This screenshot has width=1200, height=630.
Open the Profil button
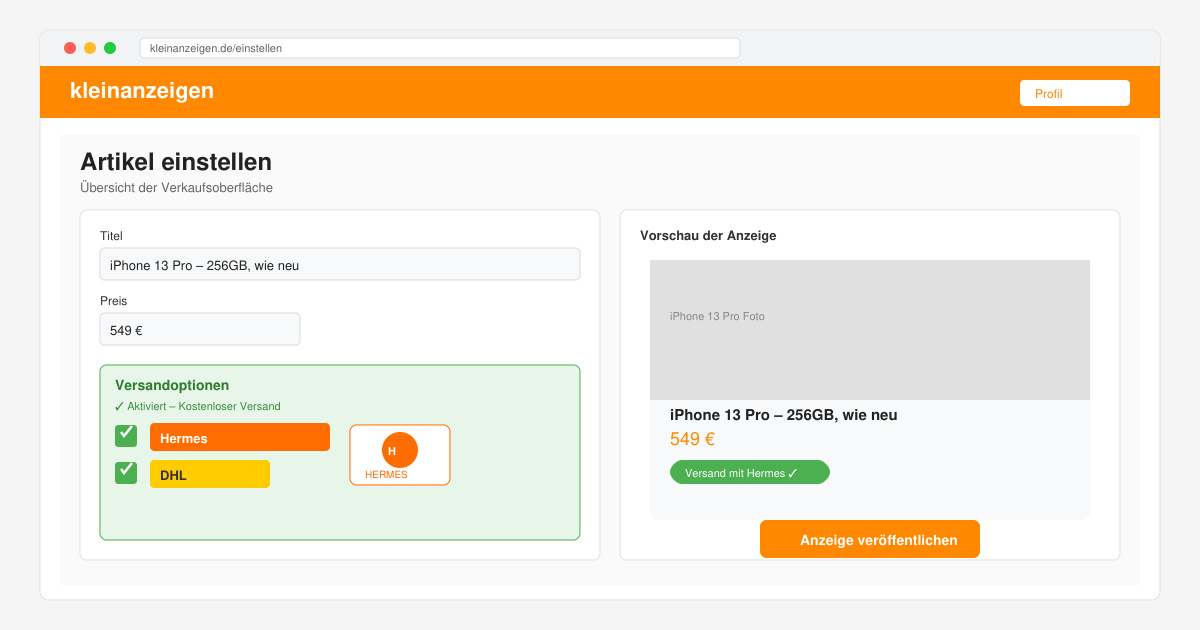1075,93
